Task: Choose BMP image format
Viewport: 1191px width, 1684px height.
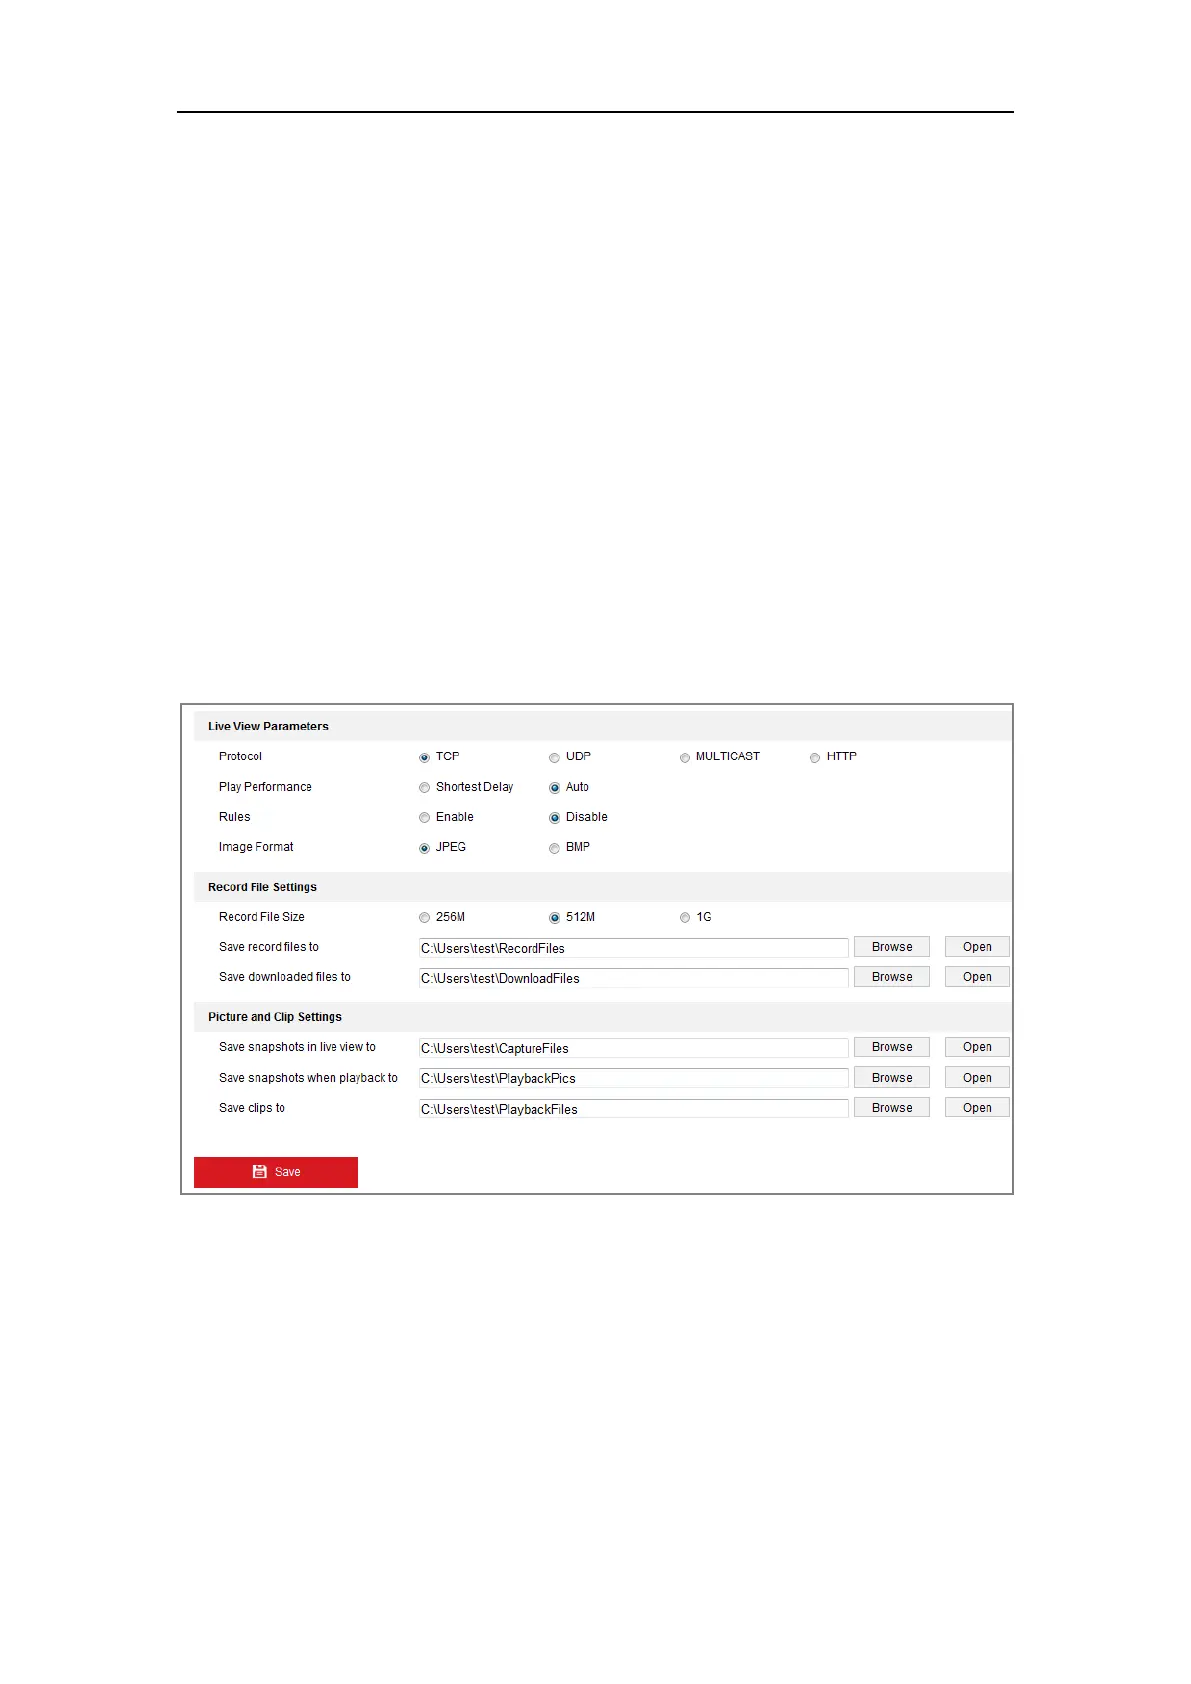Action: (554, 848)
